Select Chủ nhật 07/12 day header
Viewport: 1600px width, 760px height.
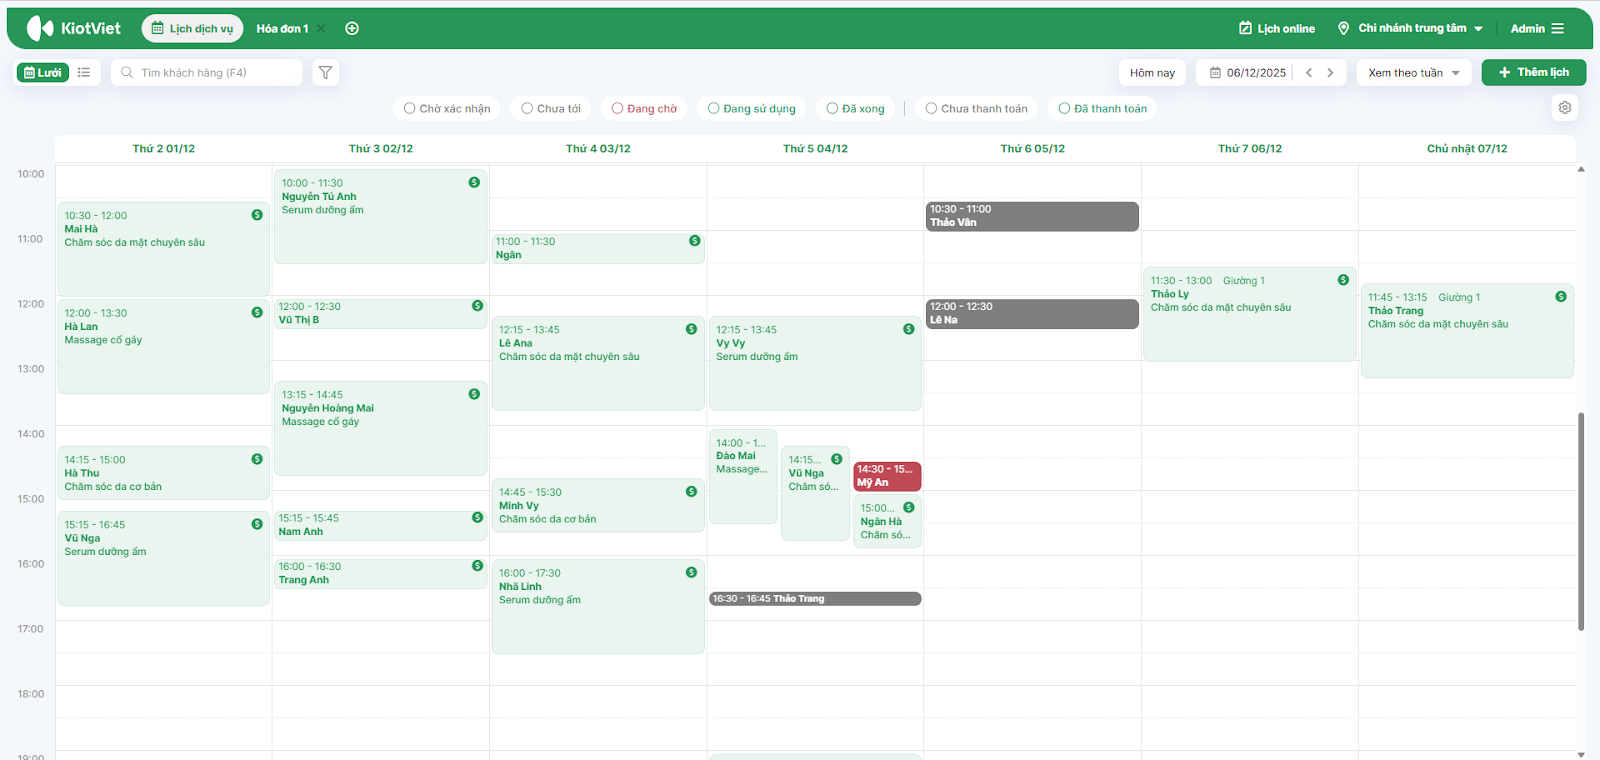tap(1467, 149)
